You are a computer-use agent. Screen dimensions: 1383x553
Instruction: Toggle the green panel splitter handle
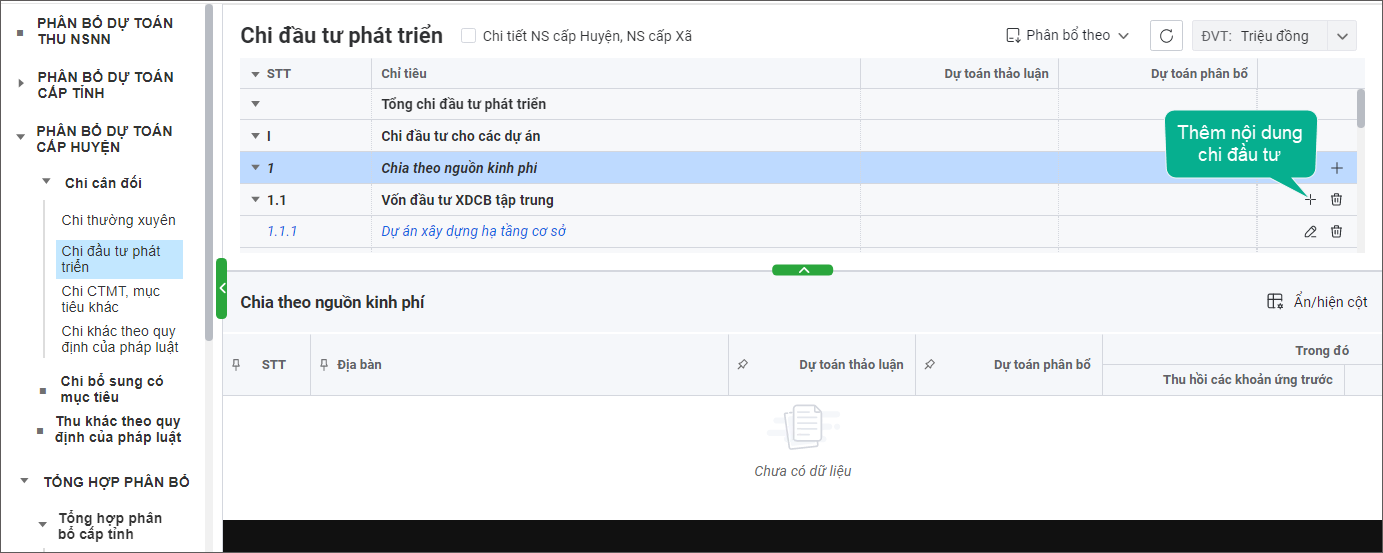(x=802, y=270)
